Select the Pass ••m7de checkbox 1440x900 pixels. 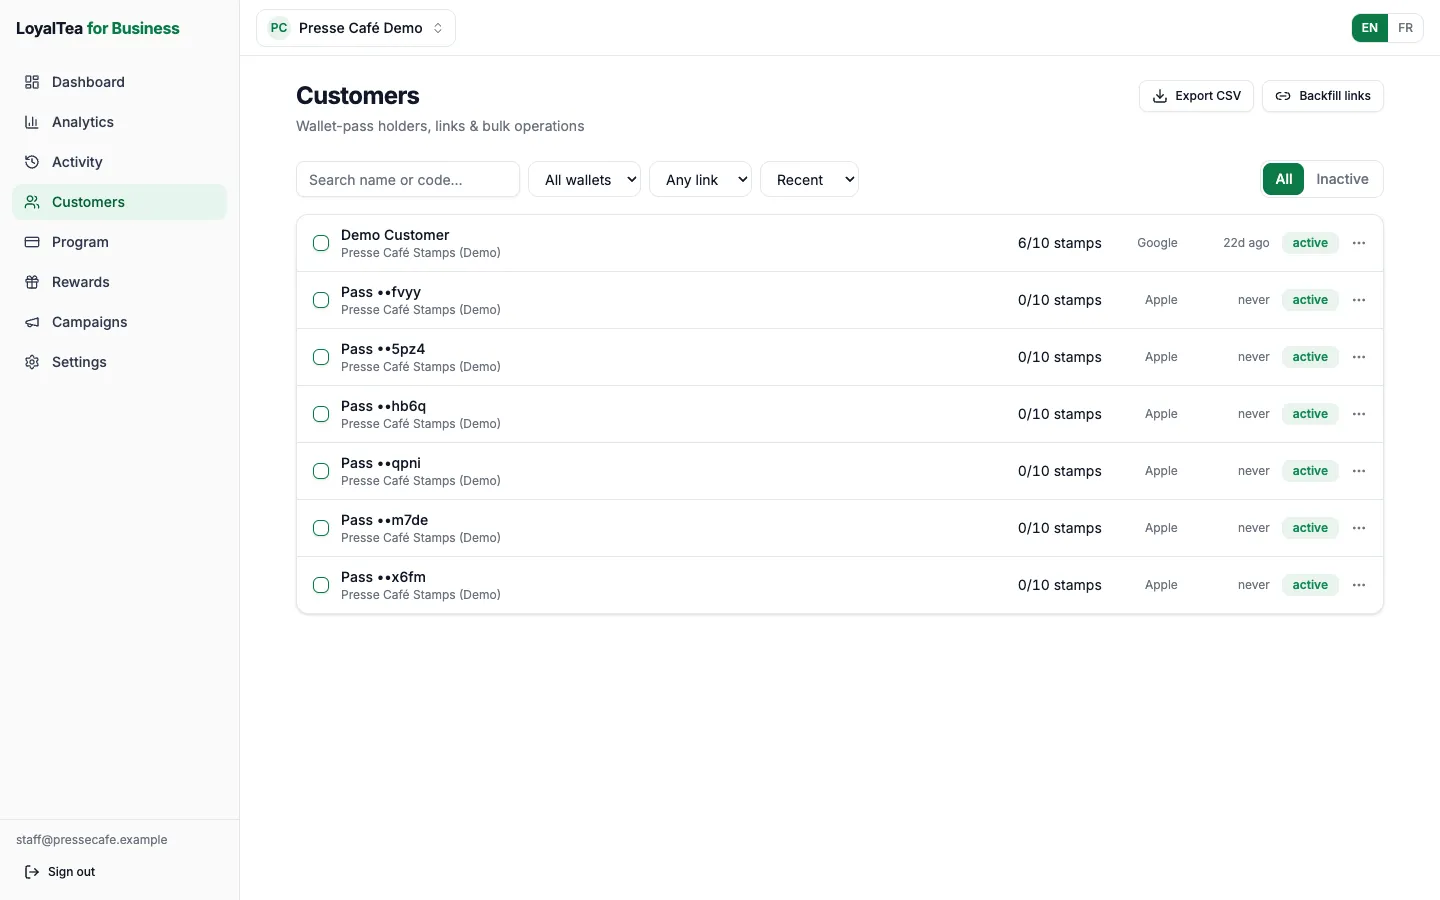point(321,528)
